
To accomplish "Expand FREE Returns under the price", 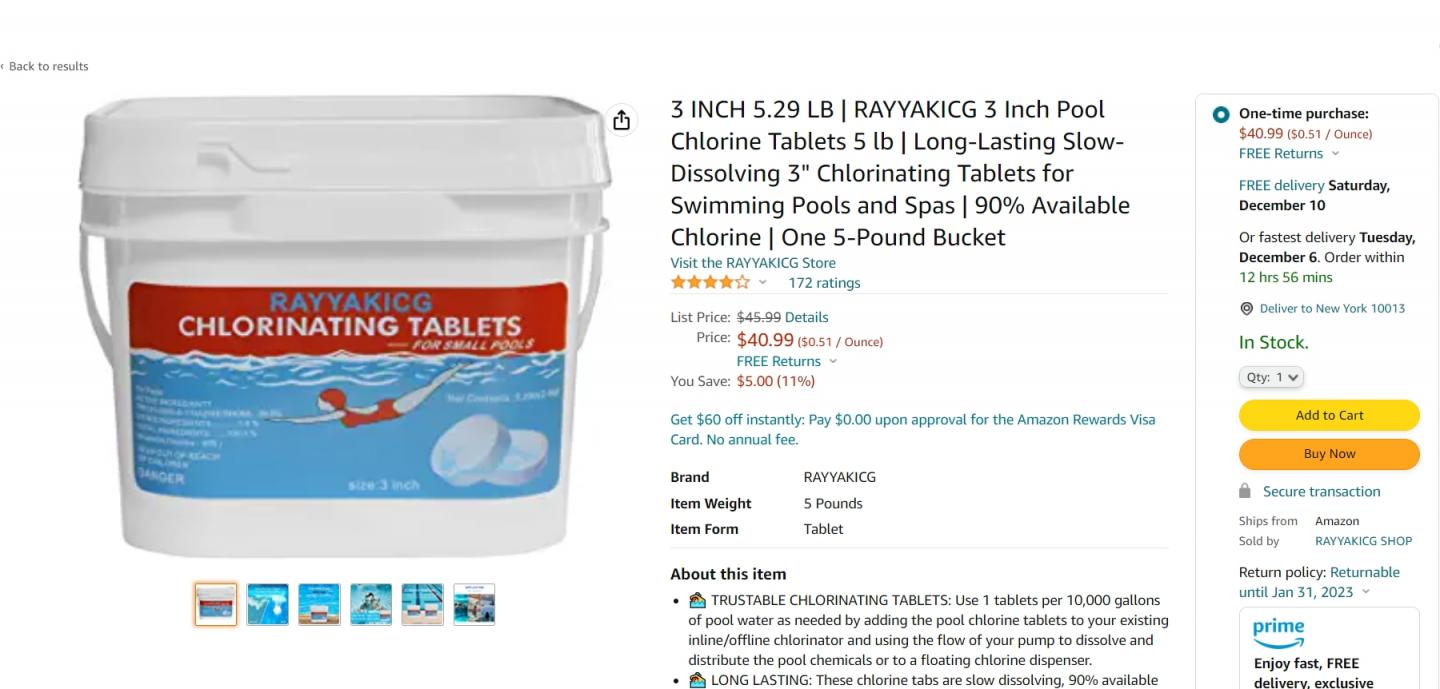I will (786, 361).
